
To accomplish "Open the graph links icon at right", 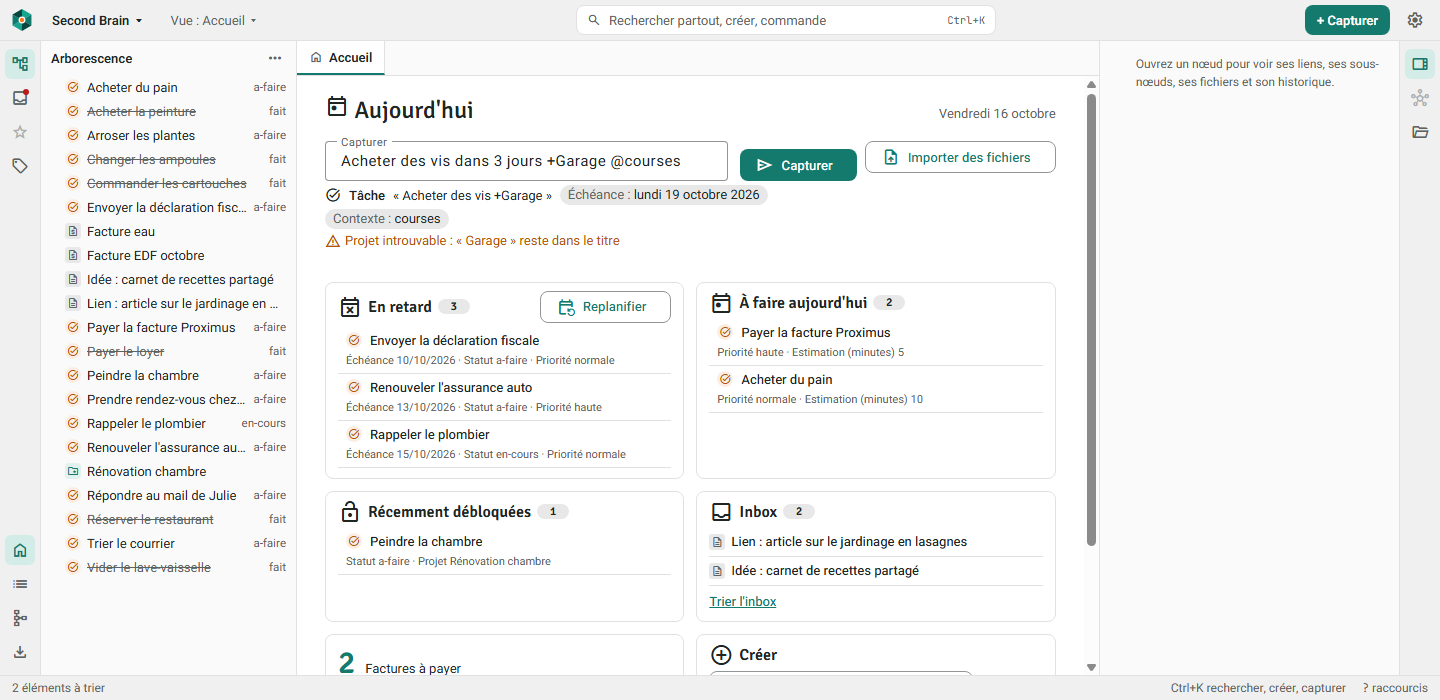I will (1420, 98).
